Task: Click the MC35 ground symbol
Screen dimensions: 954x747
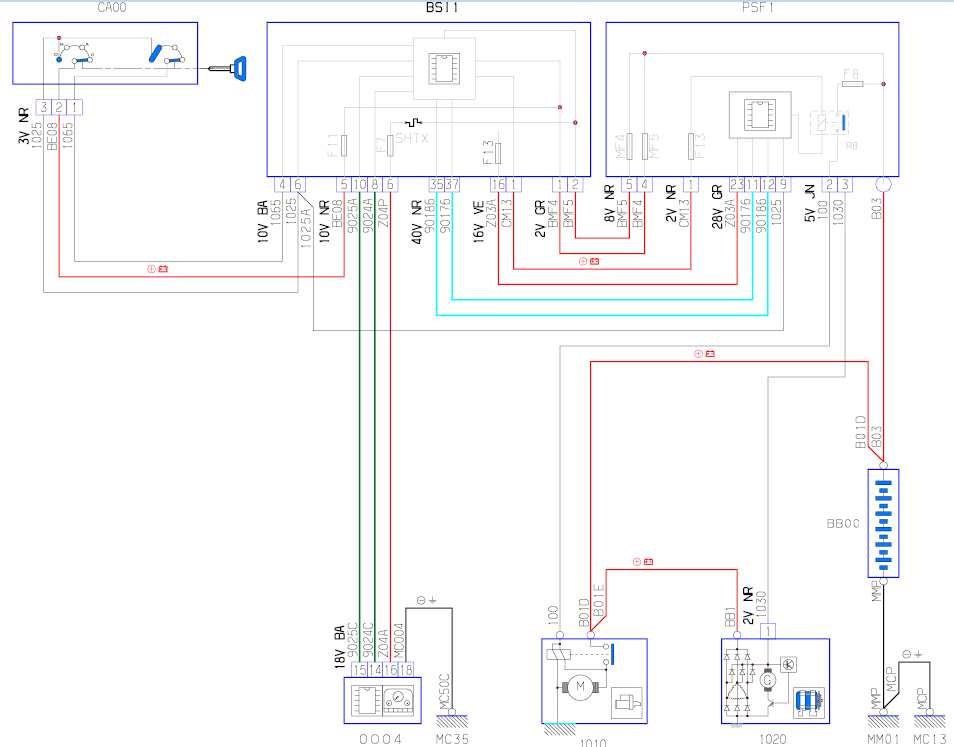Action: [x=452, y=721]
